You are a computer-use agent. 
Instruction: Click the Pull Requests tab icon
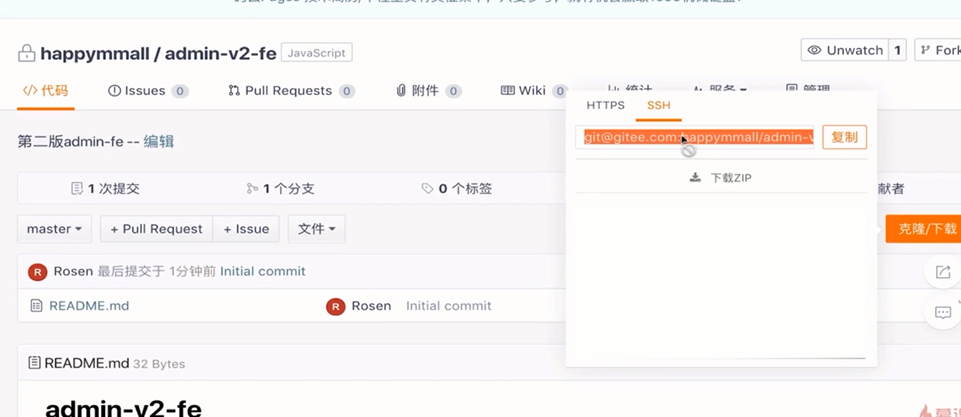(x=234, y=91)
